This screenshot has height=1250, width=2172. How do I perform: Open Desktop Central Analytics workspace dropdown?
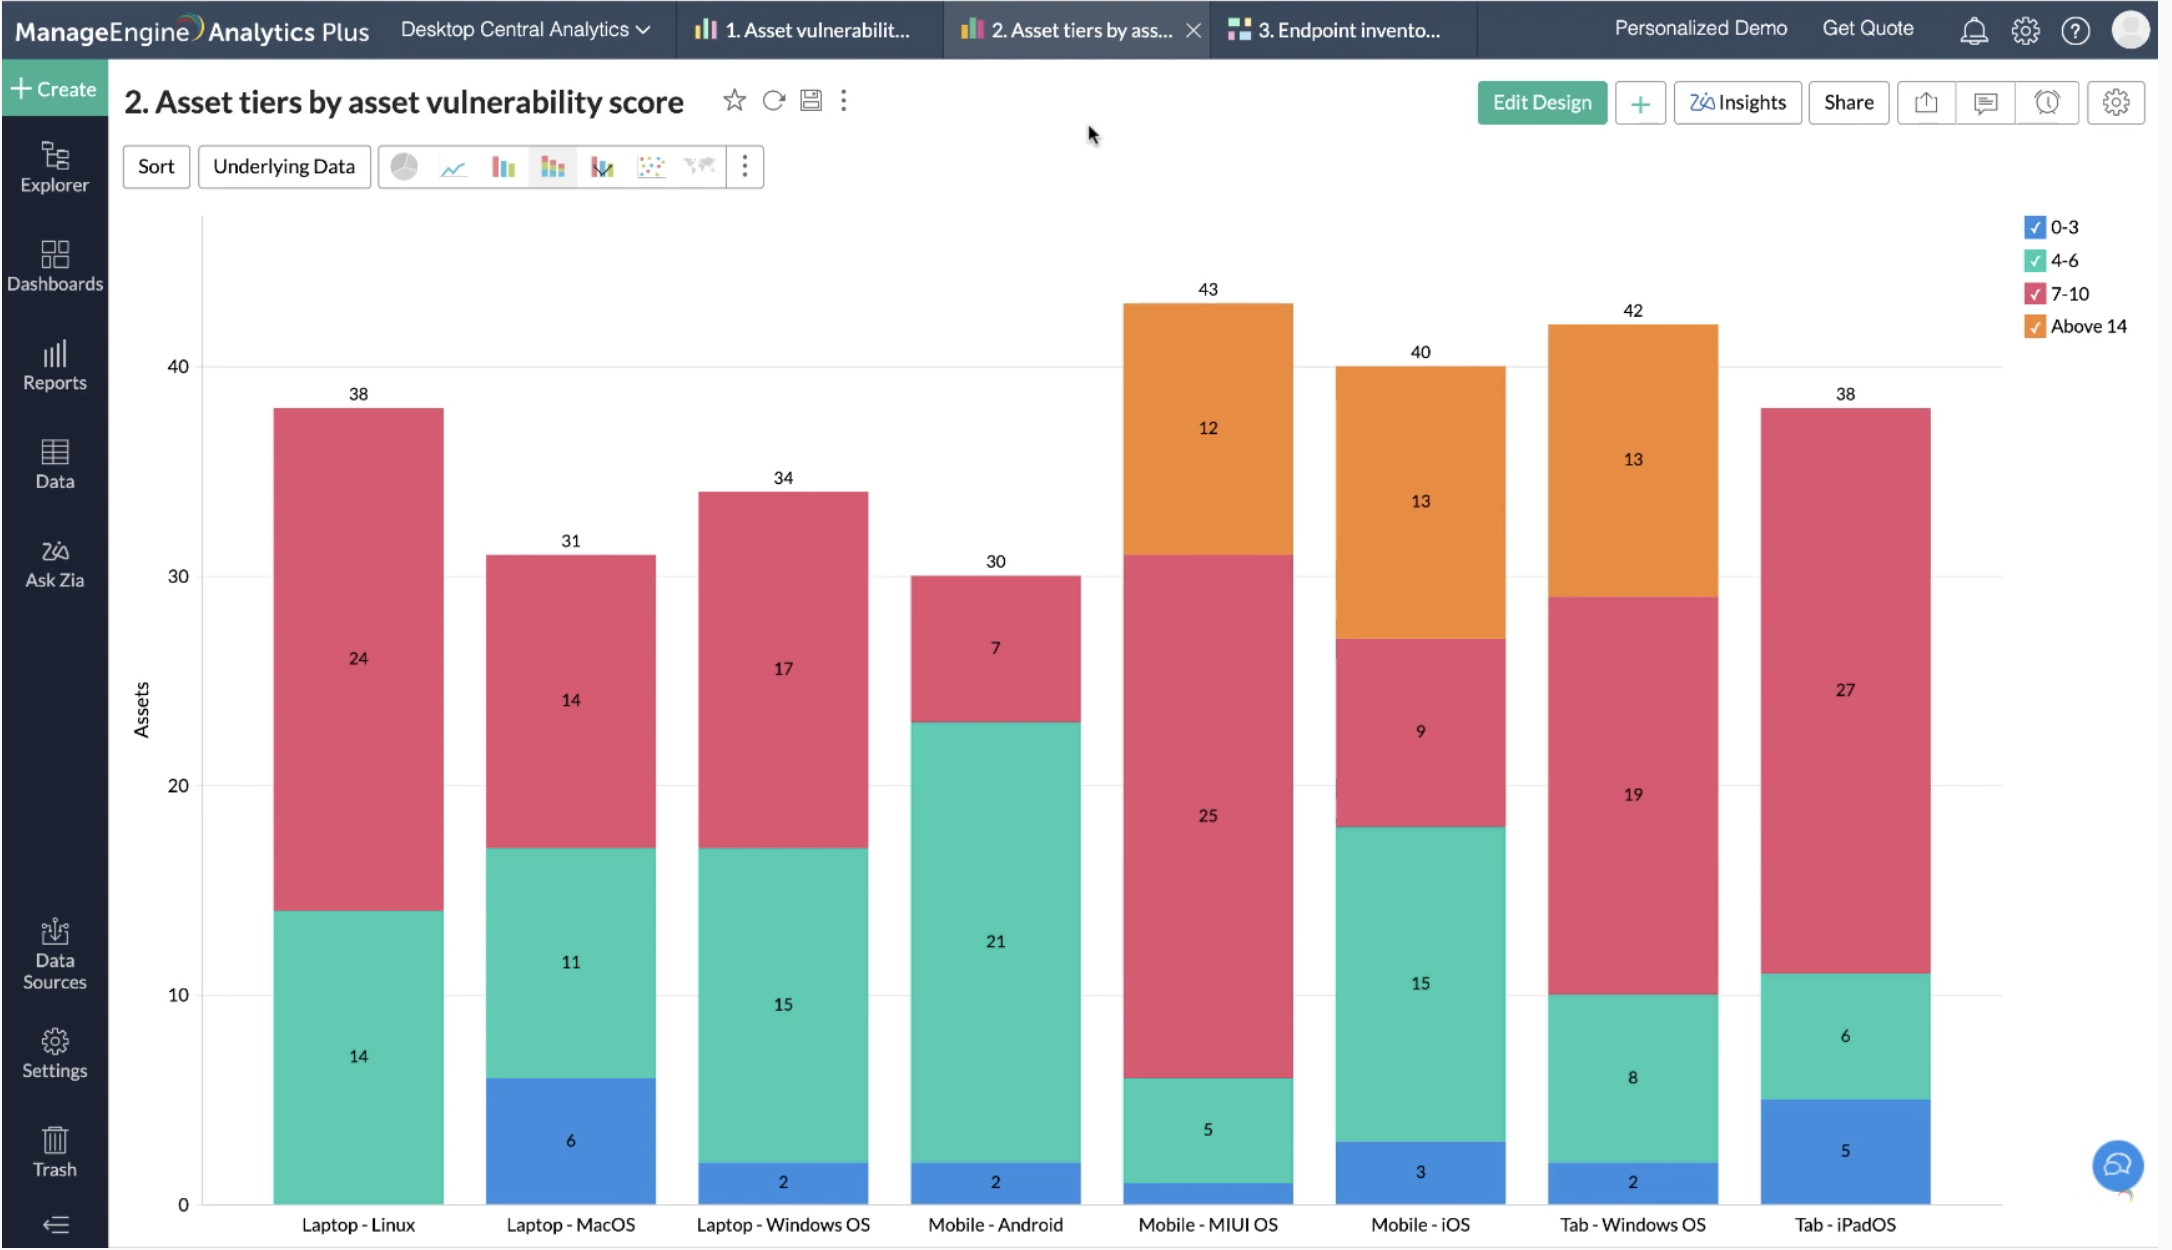[525, 30]
